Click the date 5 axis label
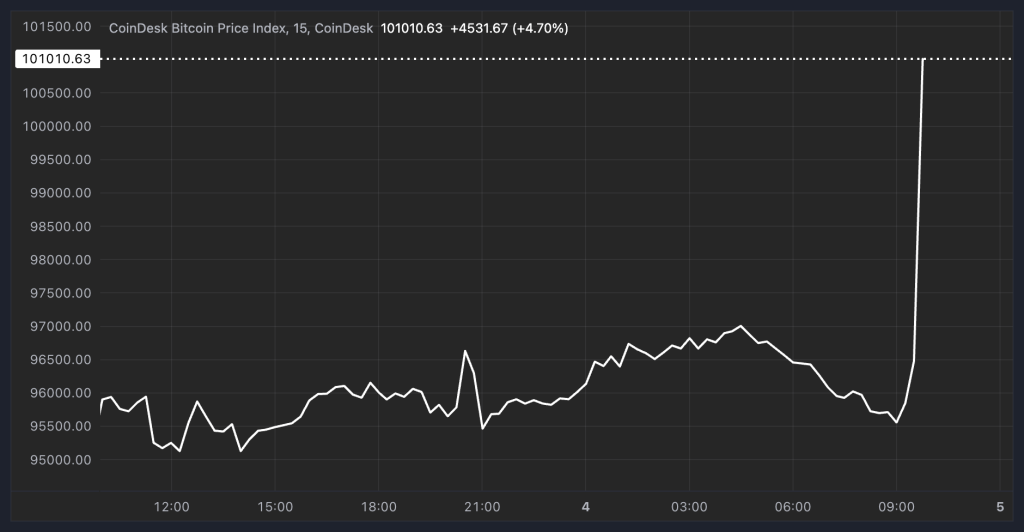The width and height of the screenshot is (1024, 532). [1000, 506]
